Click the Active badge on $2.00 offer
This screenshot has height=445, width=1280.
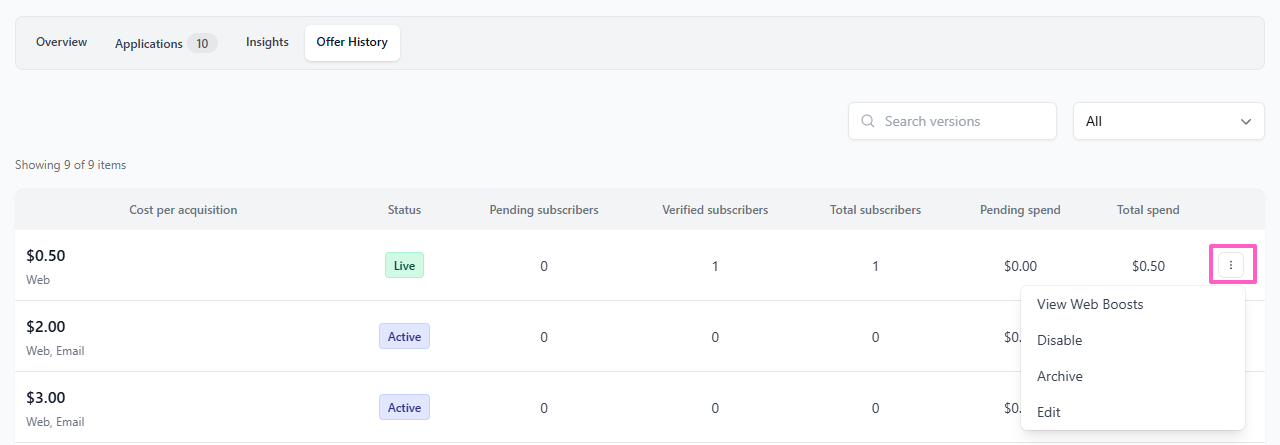[404, 336]
